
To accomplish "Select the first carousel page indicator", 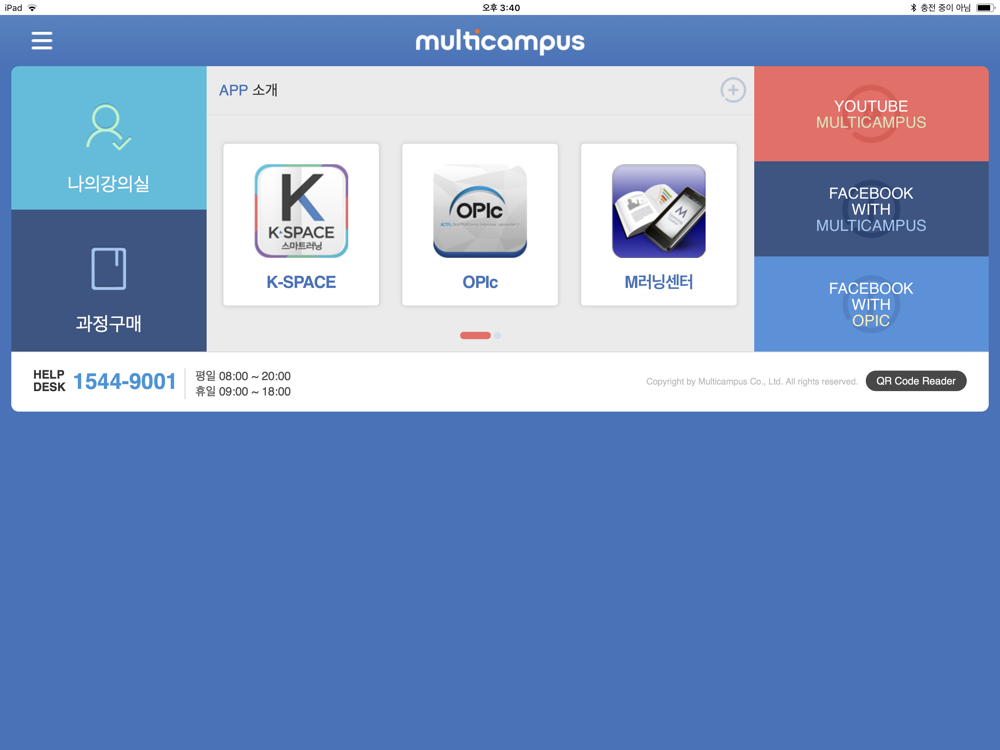I will coord(475,335).
